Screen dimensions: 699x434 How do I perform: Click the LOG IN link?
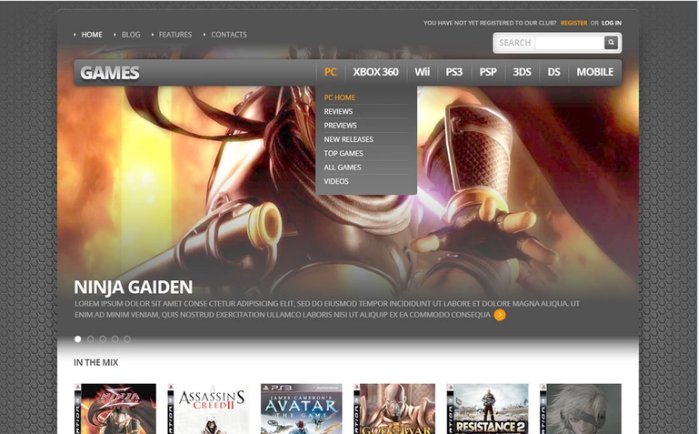pyautogui.click(x=611, y=23)
